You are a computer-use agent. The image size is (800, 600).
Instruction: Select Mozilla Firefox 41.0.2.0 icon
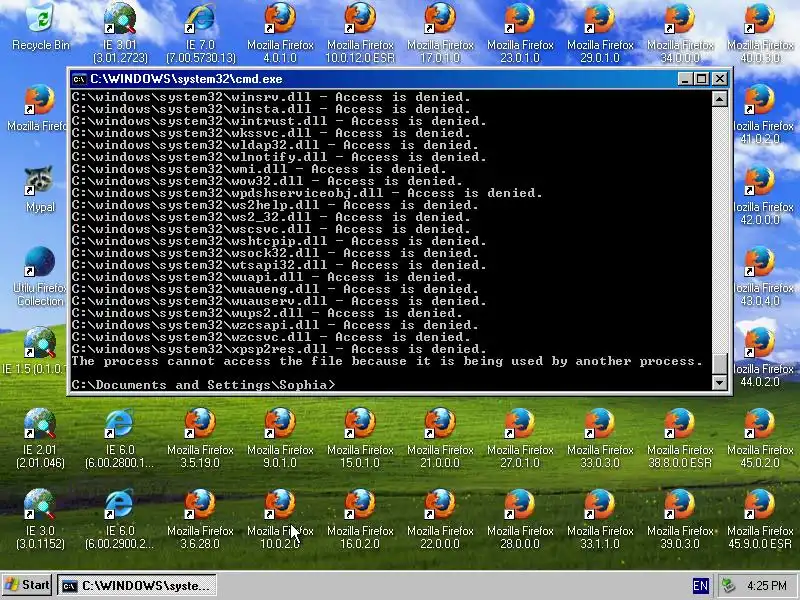pos(760,114)
